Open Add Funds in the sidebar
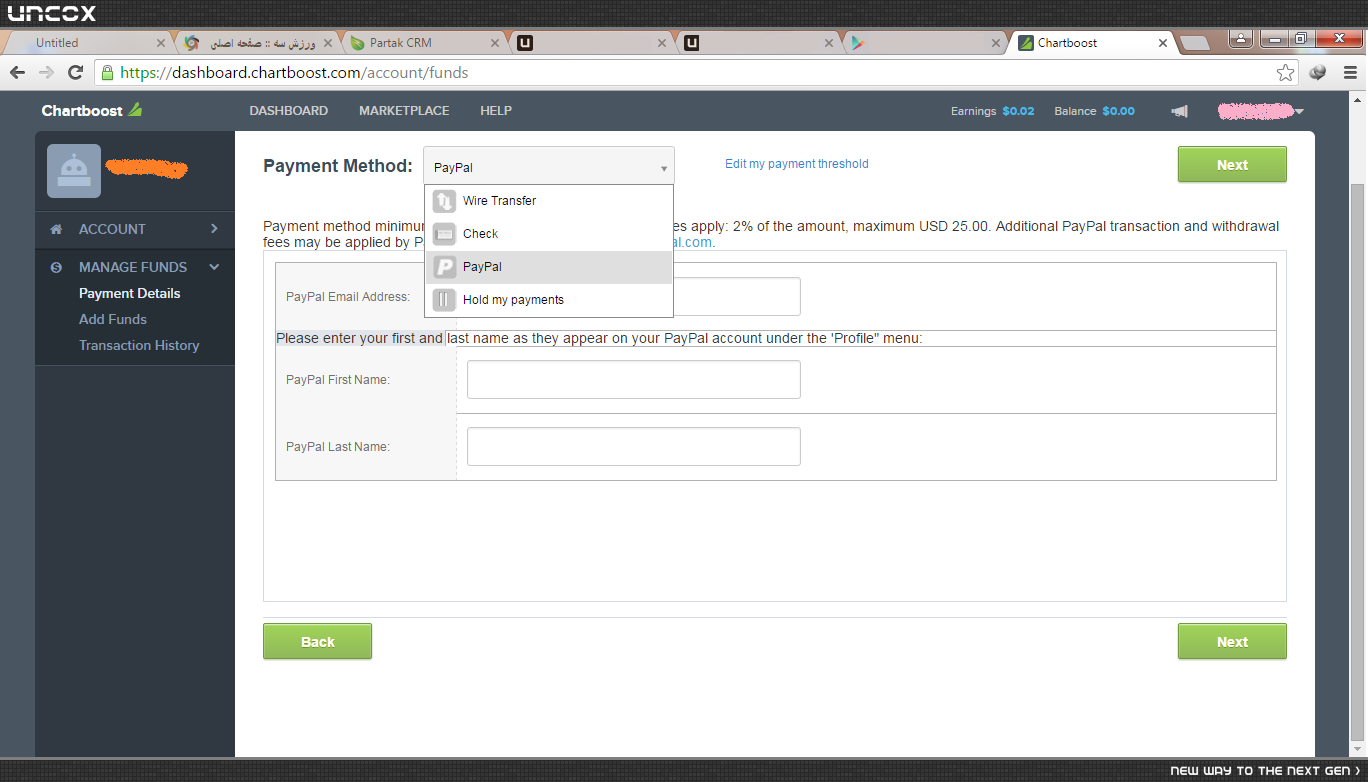Image resolution: width=1368 pixels, height=782 pixels. [113, 319]
